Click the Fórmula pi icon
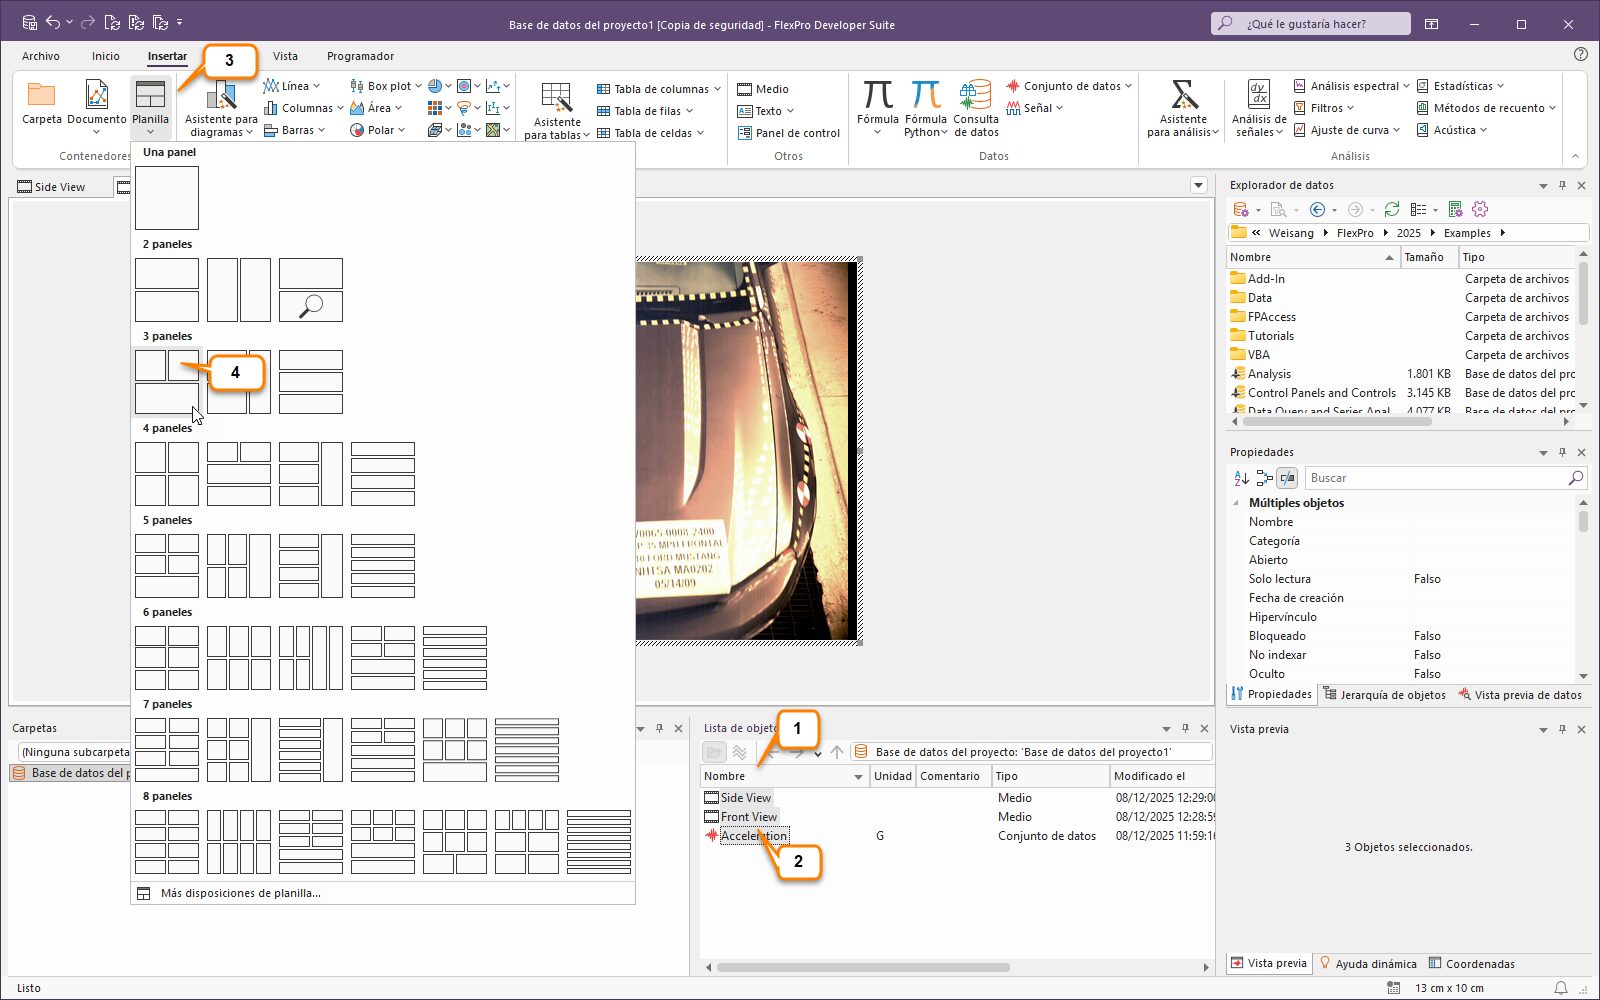The width and height of the screenshot is (1600, 1000). pos(877,96)
